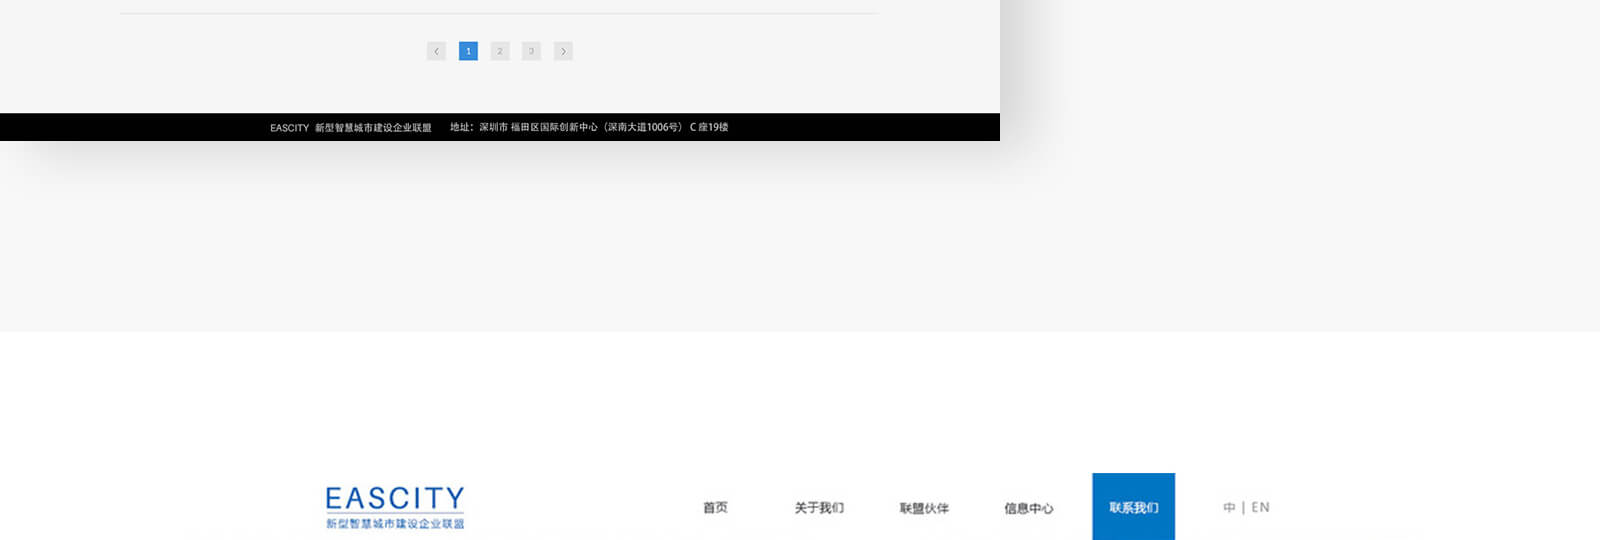Click the 深圳市 福田区国际创新中心 address text
This screenshot has height=540, width=1600.
tap(538, 127)
